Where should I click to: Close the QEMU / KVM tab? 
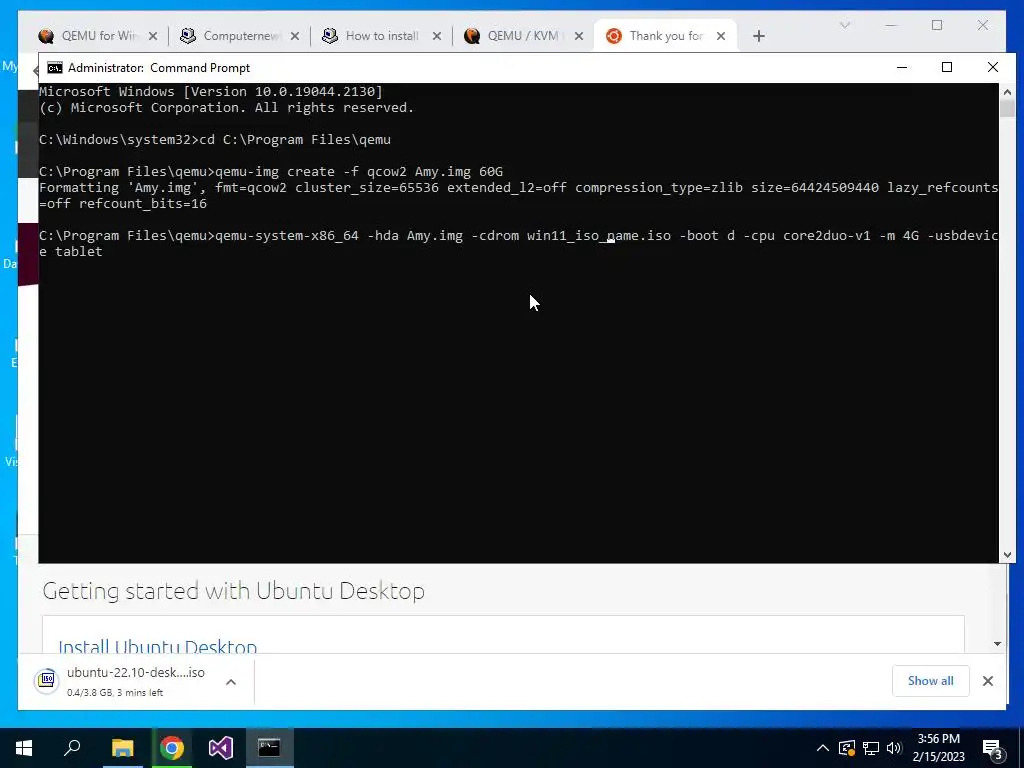click(579, 36)
